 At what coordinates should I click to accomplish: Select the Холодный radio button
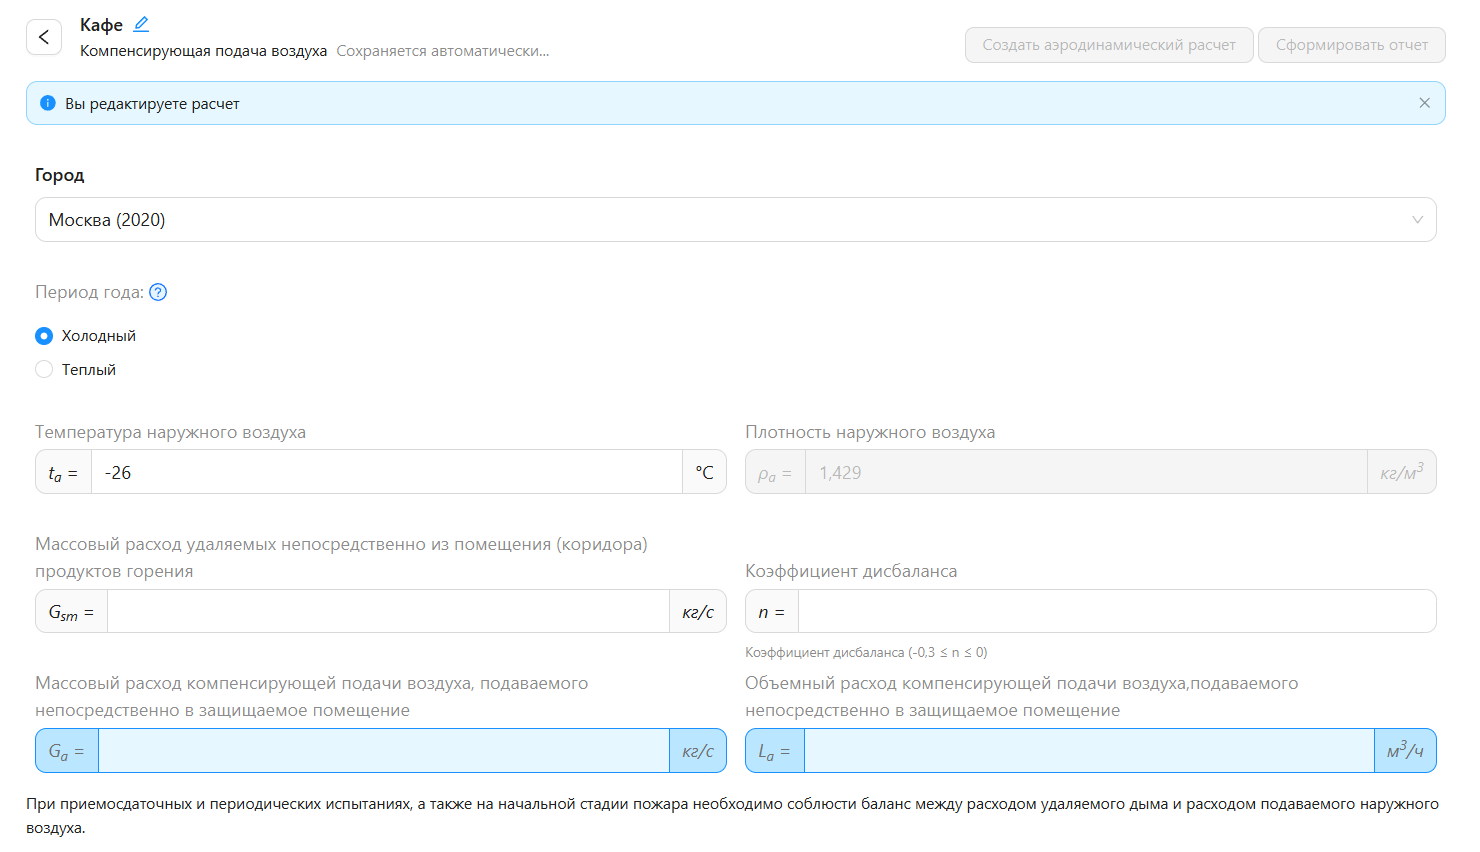coord(44,336)
